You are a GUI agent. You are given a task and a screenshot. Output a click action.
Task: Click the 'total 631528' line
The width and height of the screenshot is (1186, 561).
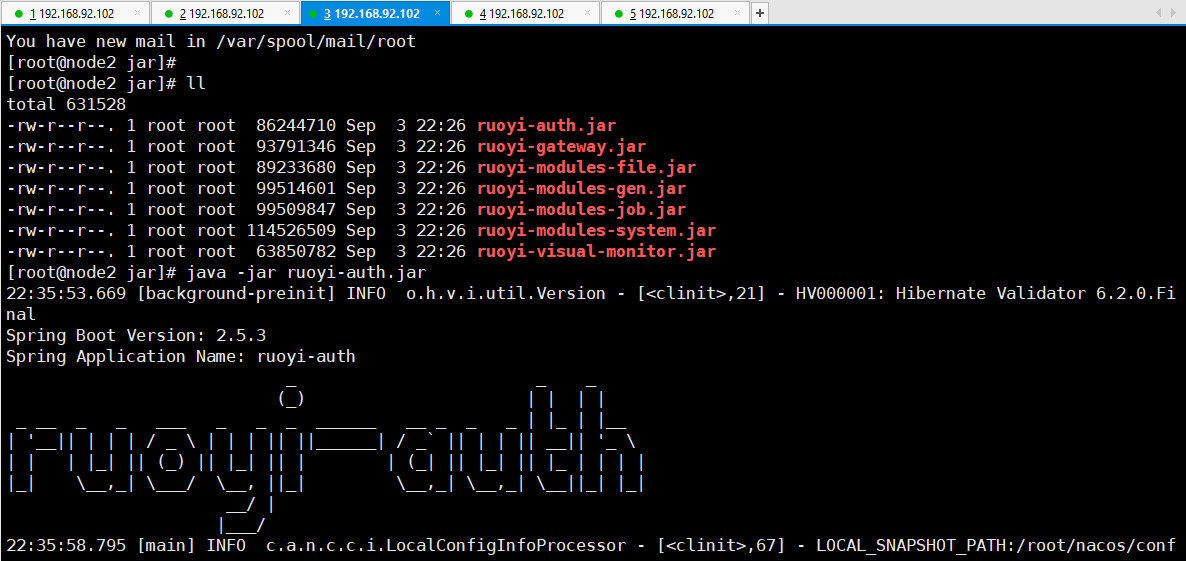pos(67,104)
